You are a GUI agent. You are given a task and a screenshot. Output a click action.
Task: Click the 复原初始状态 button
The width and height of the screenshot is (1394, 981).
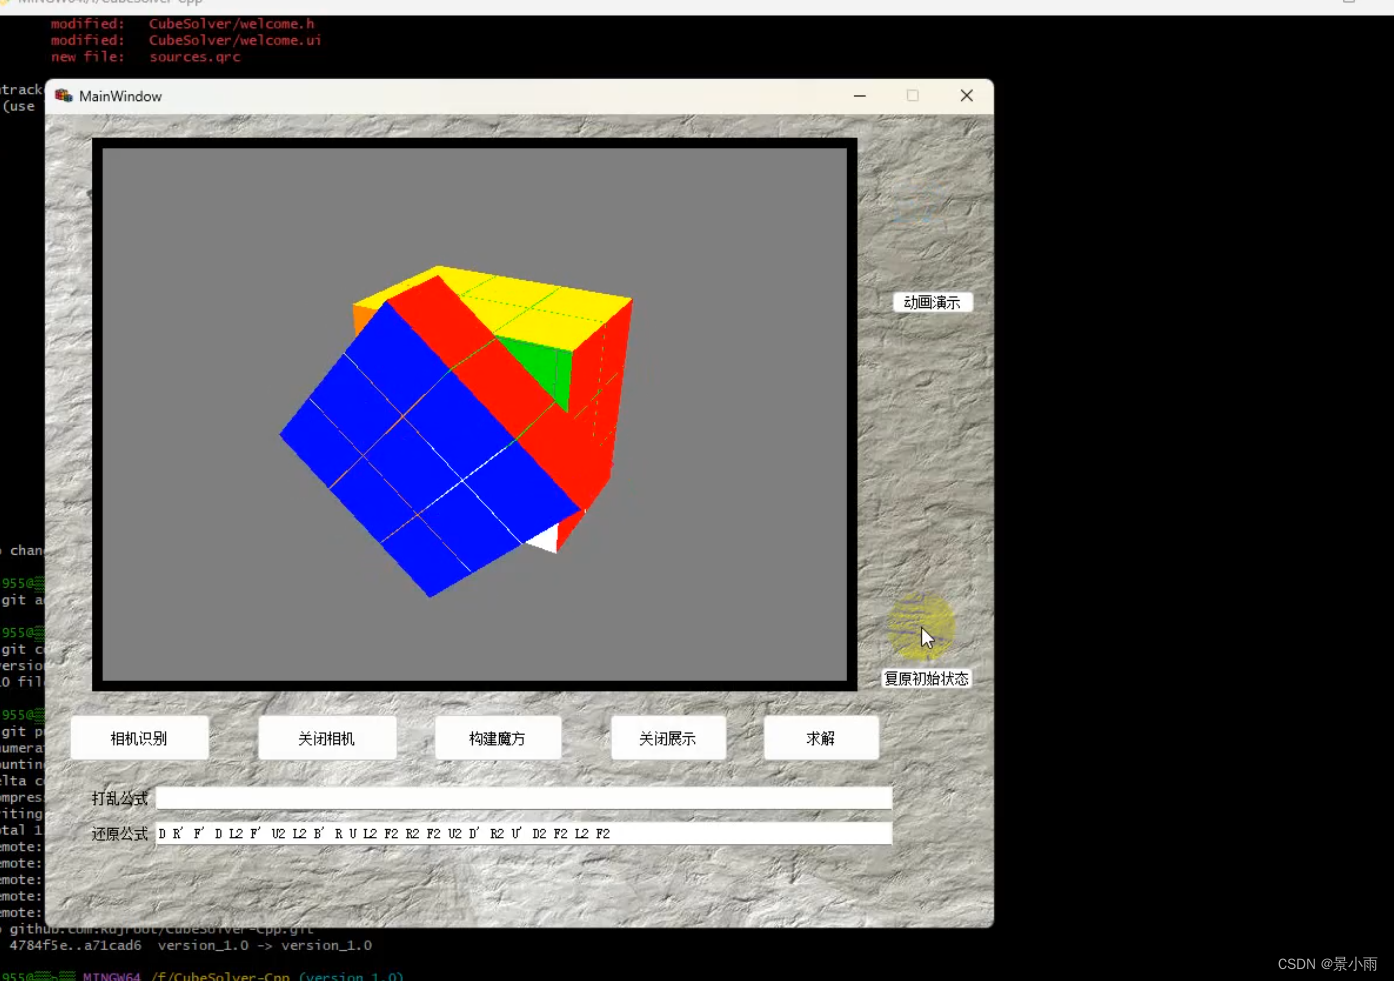pos(926,679)
